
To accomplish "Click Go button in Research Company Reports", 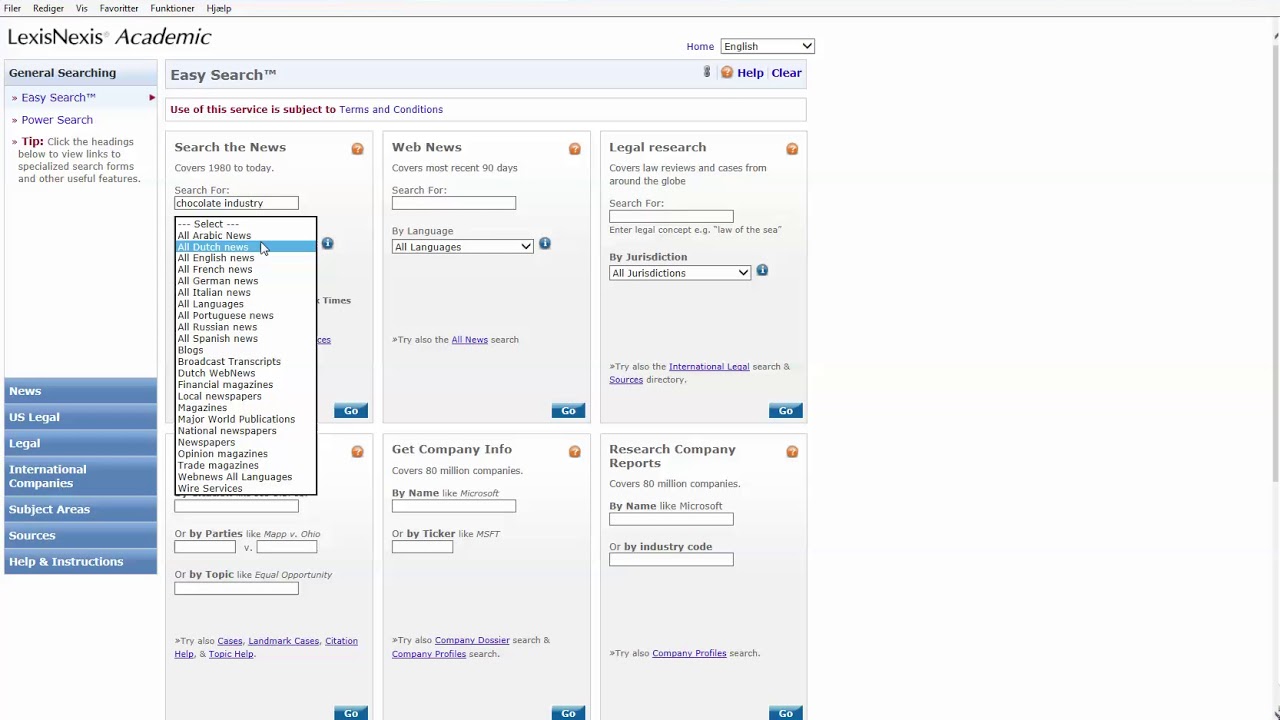I will click(x=786, y=713).
